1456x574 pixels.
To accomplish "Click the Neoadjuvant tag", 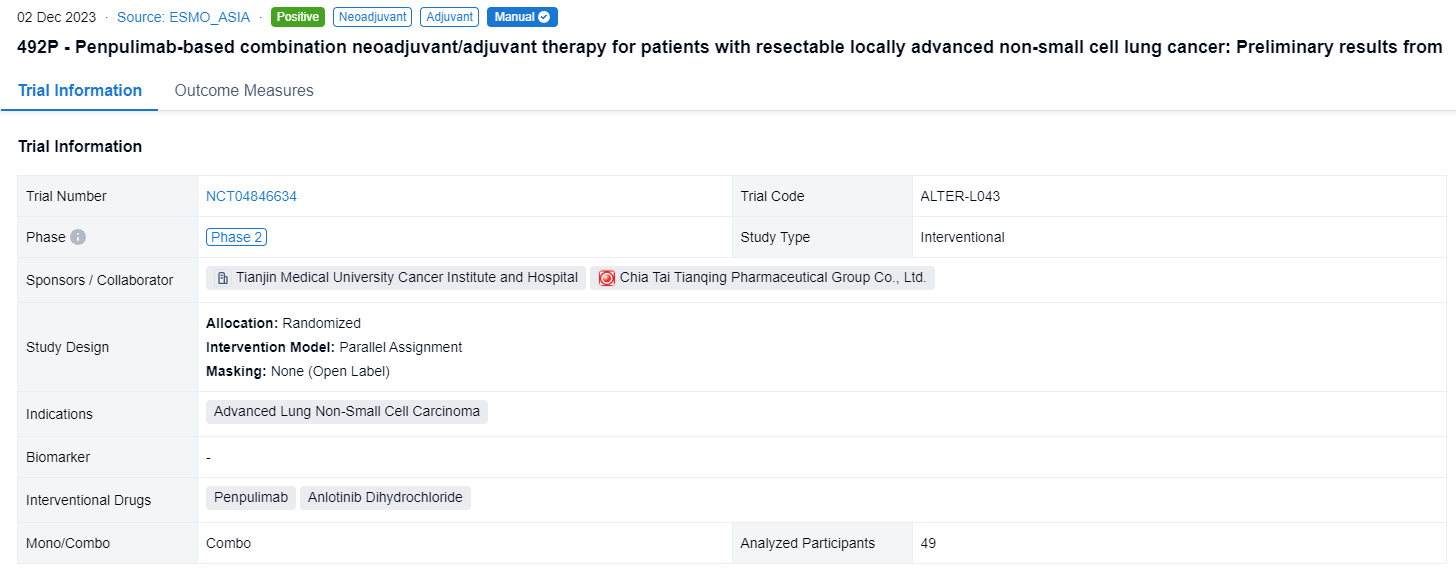I will click(372, 17).
